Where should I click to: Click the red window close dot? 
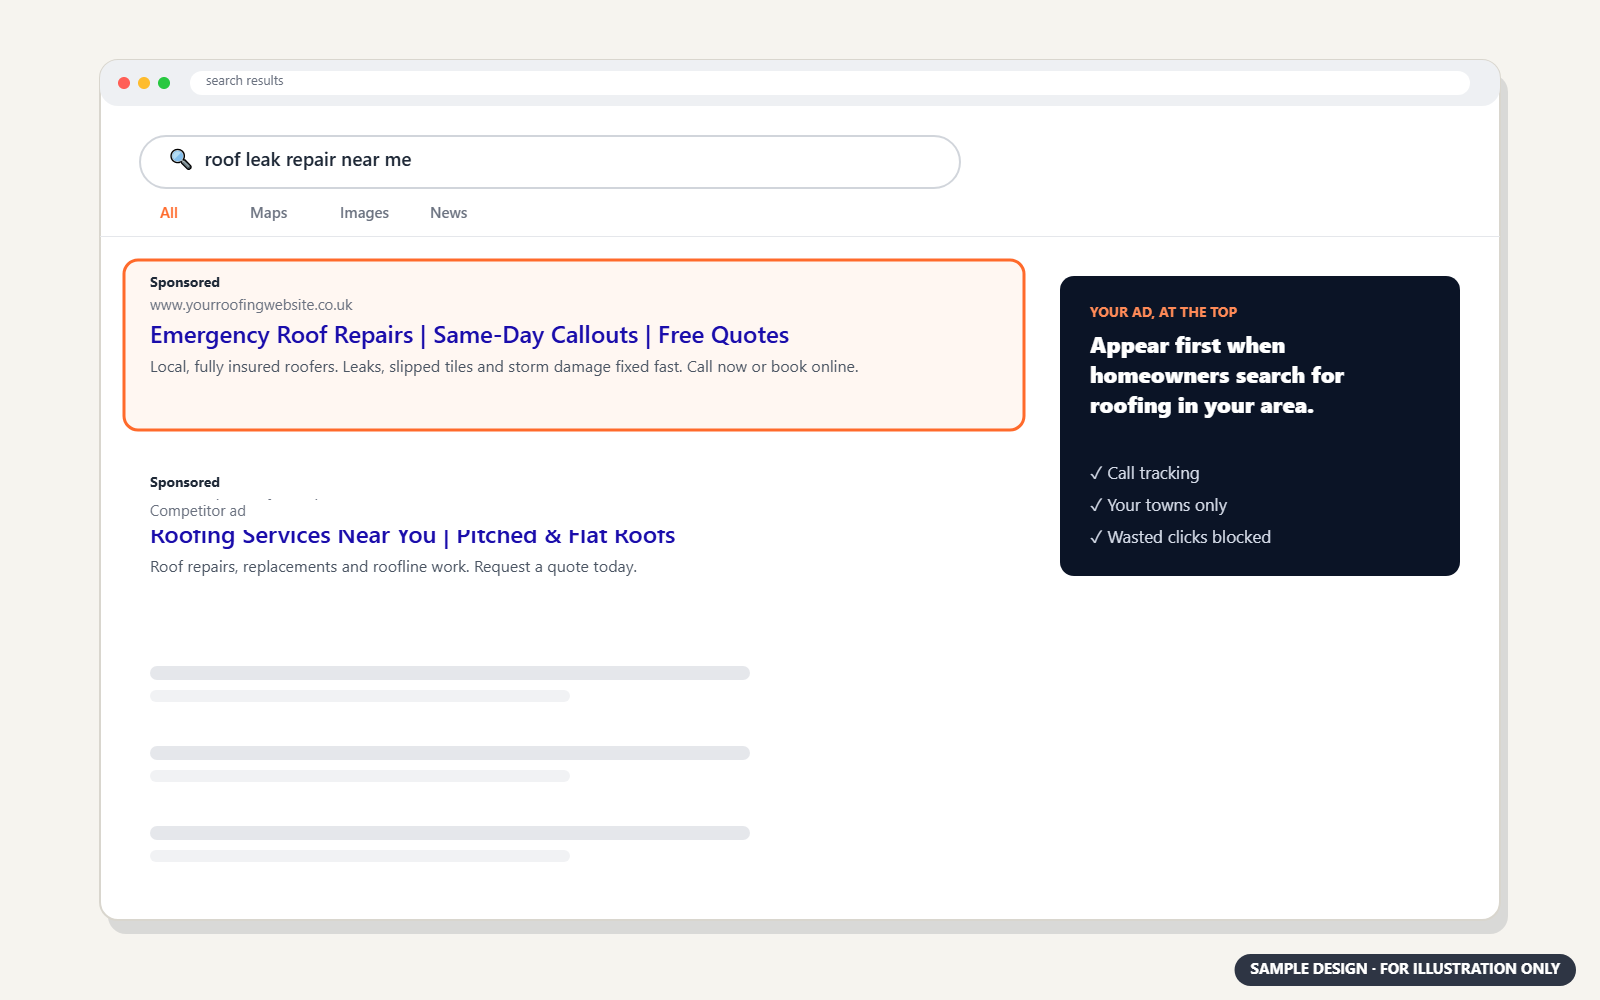pyautogui.click(x=124, y=83)
